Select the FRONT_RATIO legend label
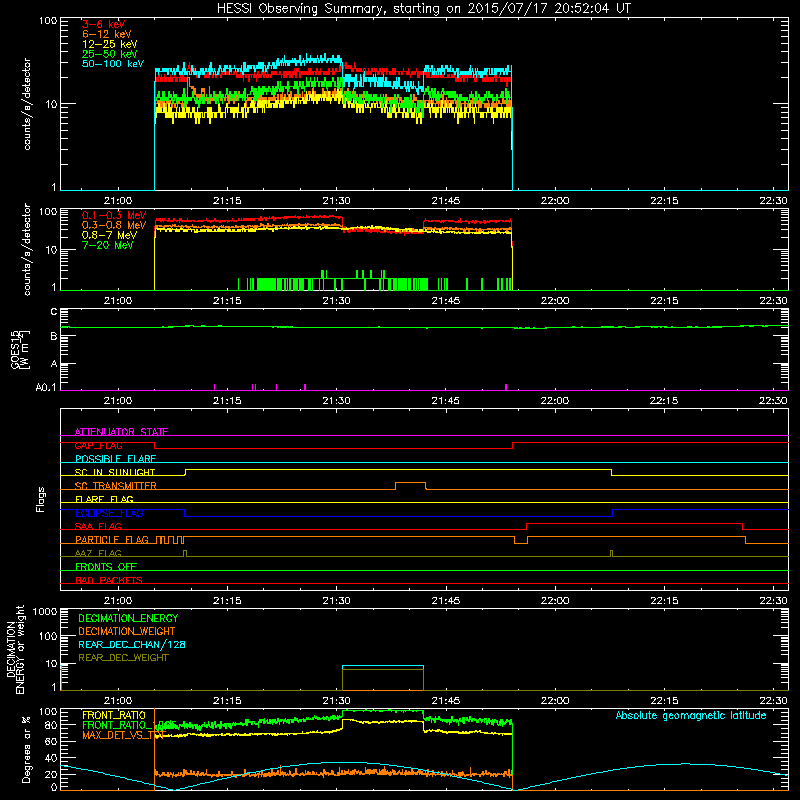The height and width of the screenshot is (800, 800). 114,715
